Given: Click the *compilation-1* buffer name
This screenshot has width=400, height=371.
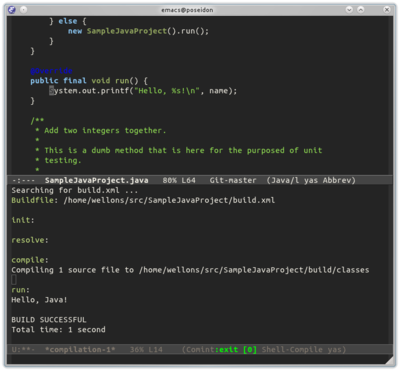Looking at the screenshot, I should [x=80, y=349].
